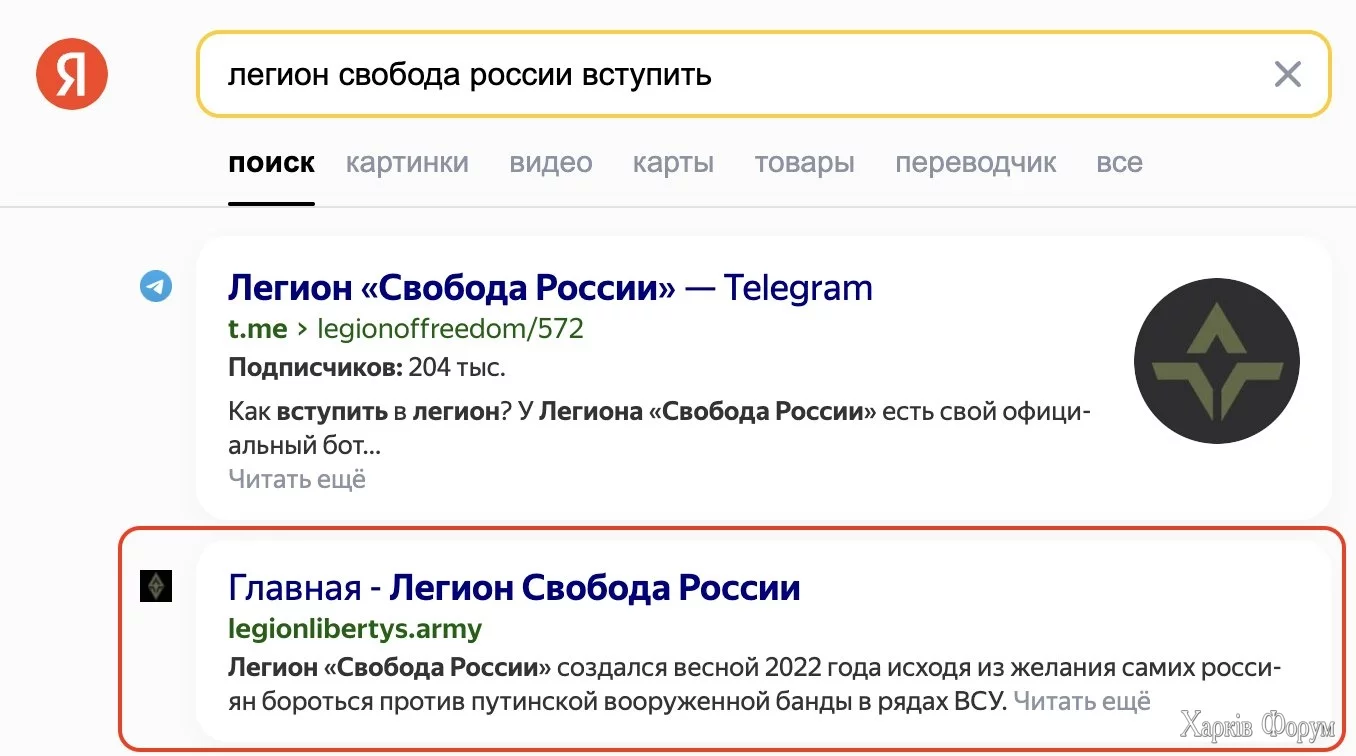Clear the search query with the X
The image size is (1356, 756).
(1287, 74)
